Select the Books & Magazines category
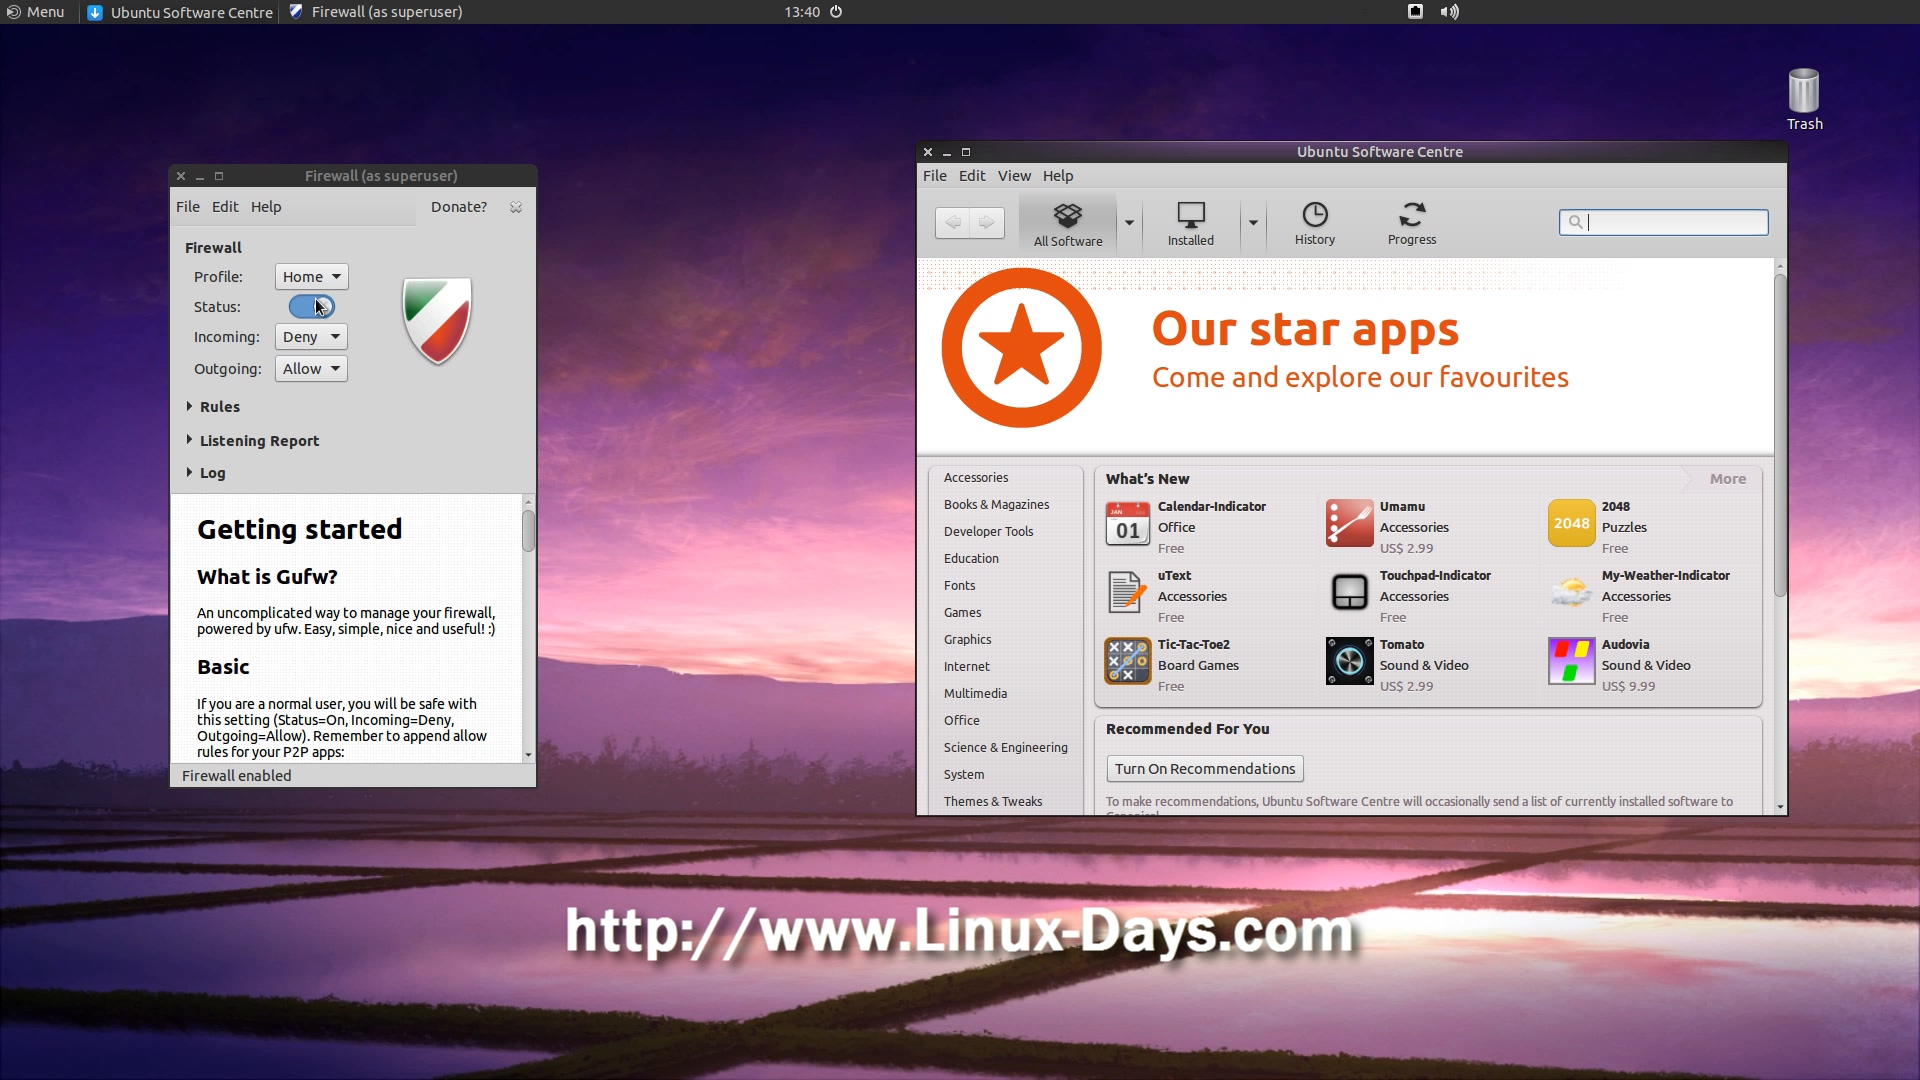The width and height of the screenshot is (1920, 1080). 996,505
